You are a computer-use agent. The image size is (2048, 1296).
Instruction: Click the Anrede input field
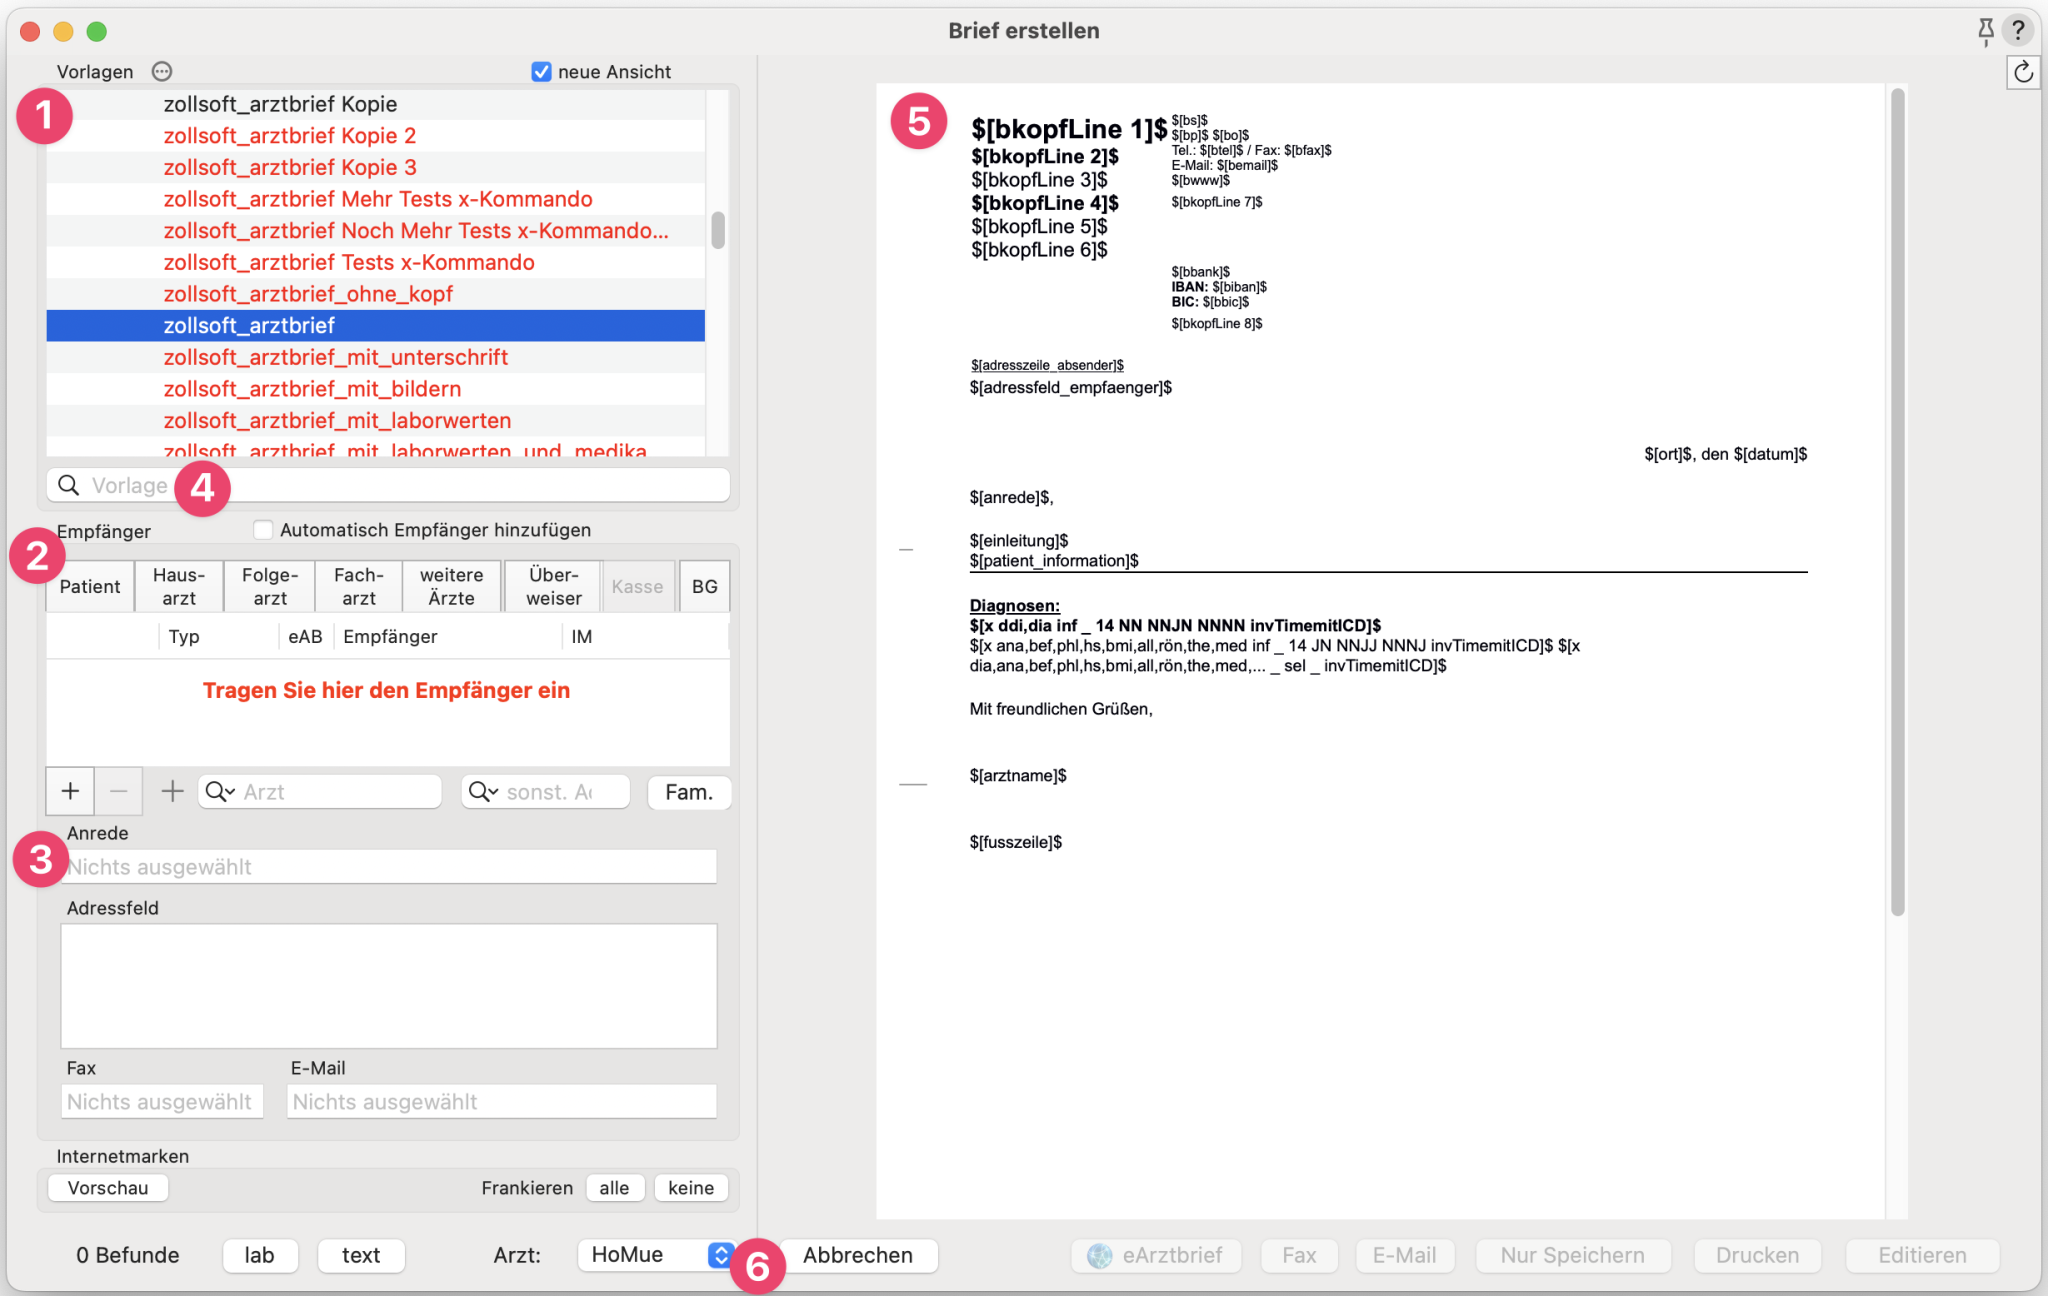389,867
